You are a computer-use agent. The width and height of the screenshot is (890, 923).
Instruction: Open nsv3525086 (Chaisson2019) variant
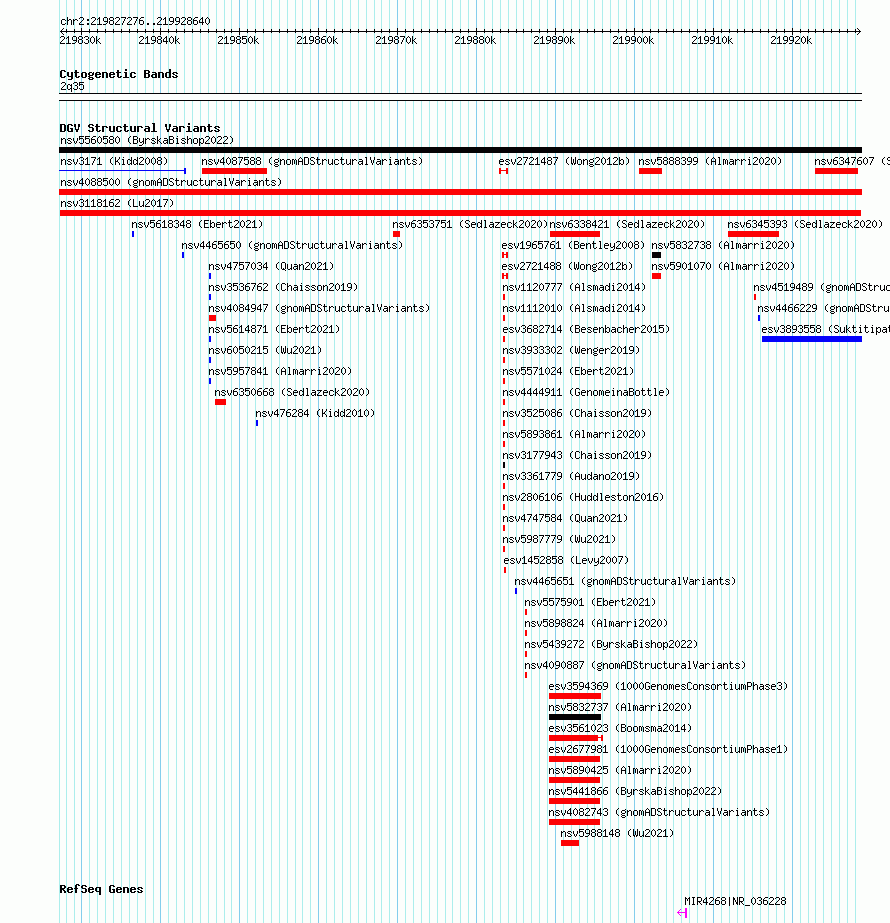point(577,413)
